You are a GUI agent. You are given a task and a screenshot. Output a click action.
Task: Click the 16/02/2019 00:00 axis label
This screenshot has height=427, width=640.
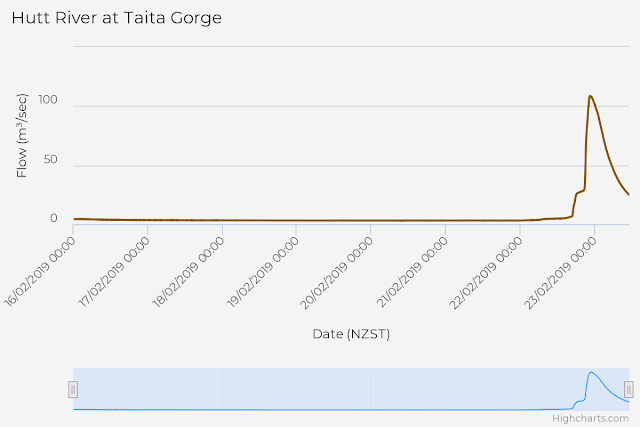pos(40,271)
